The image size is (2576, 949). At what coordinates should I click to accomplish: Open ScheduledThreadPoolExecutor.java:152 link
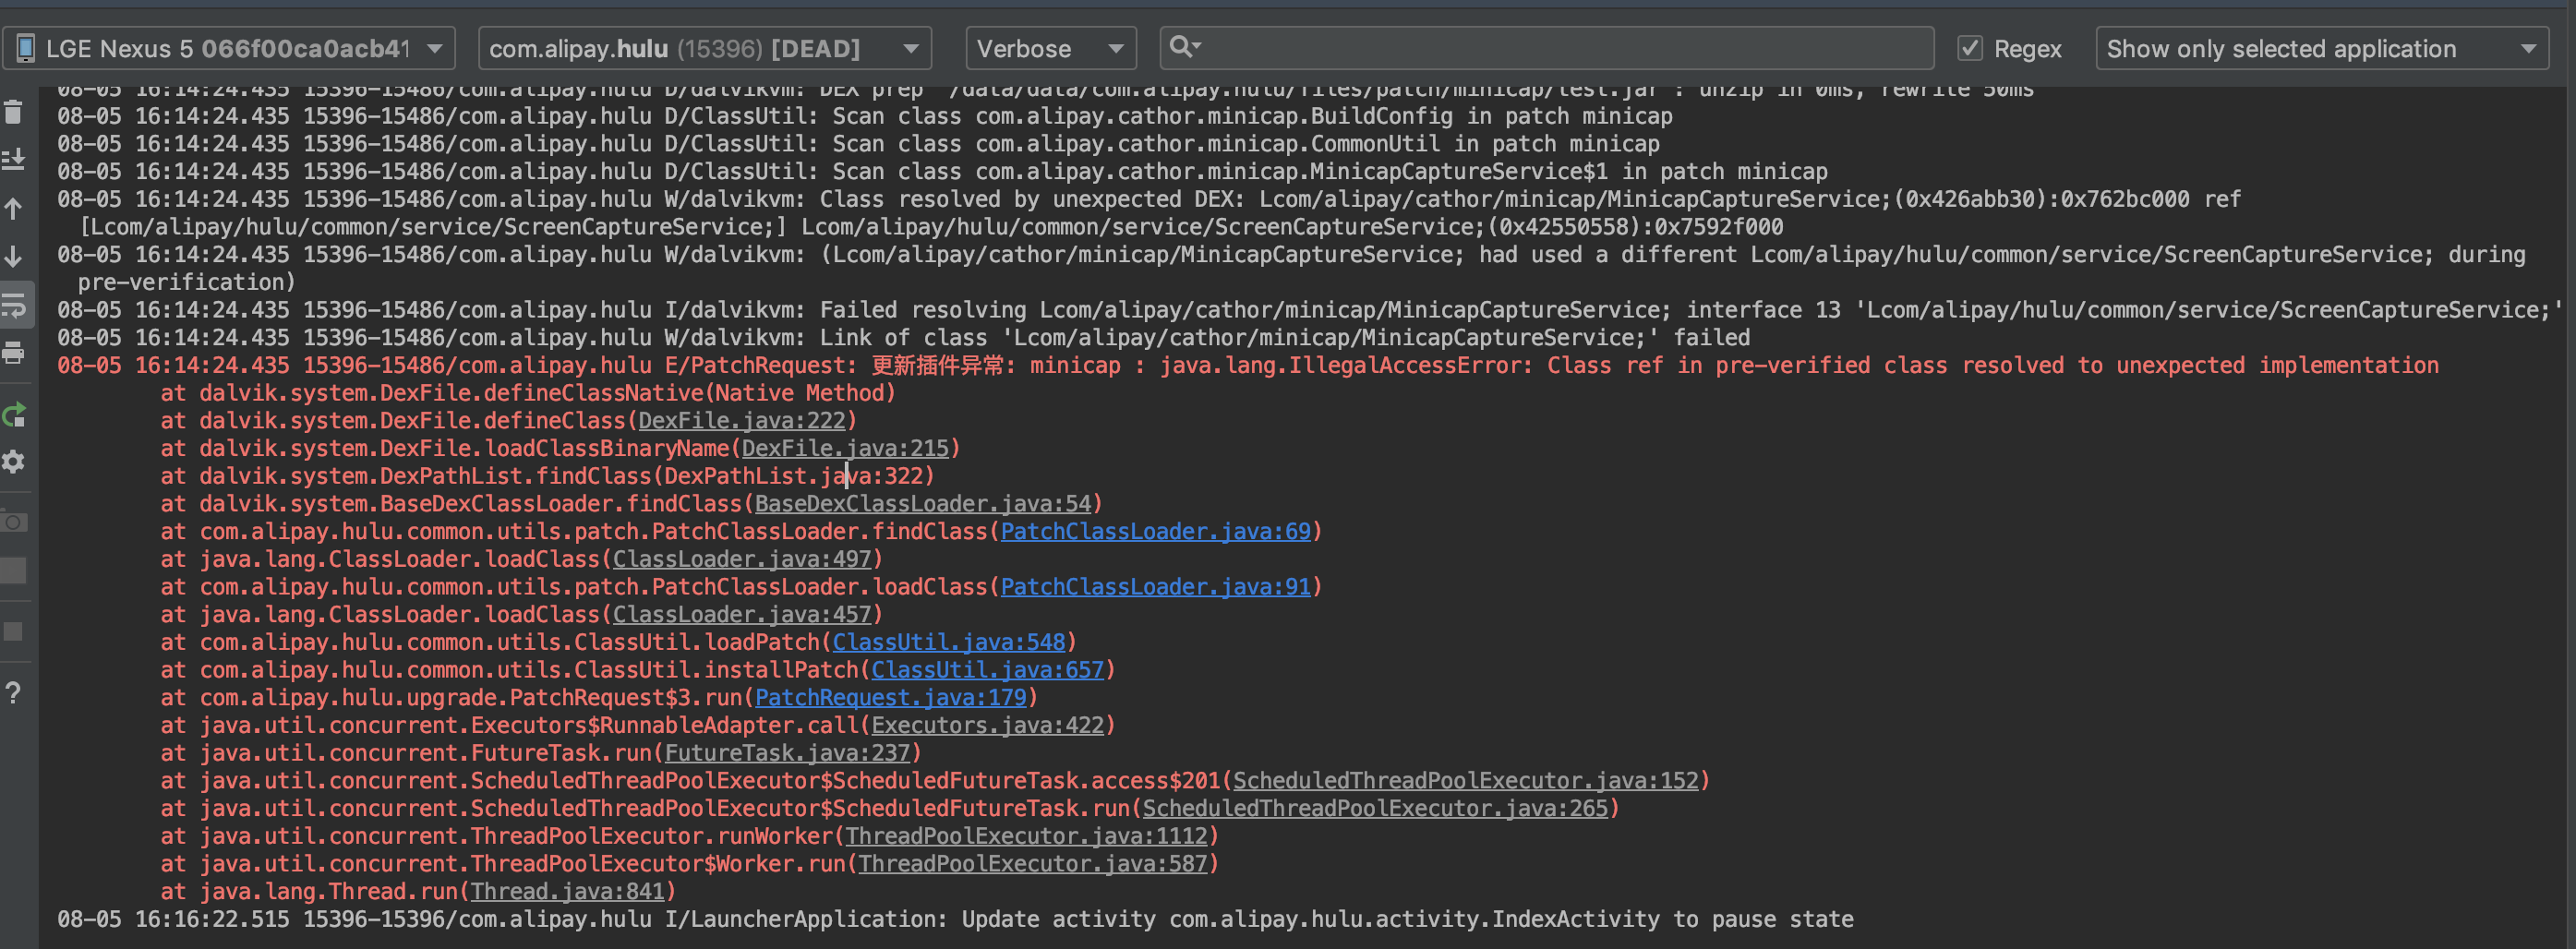1466,781
